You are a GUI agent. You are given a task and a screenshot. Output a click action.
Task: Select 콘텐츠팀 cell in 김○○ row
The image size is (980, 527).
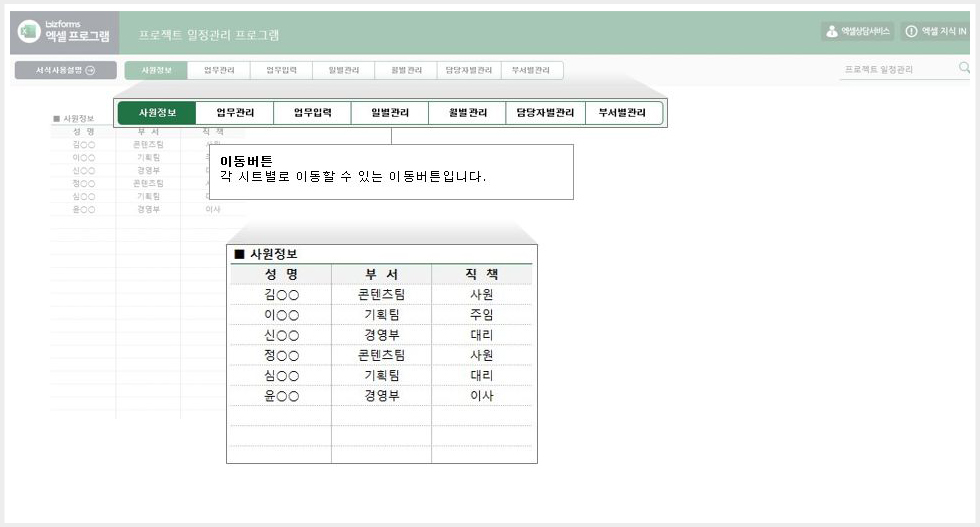[x=381, y=294]
